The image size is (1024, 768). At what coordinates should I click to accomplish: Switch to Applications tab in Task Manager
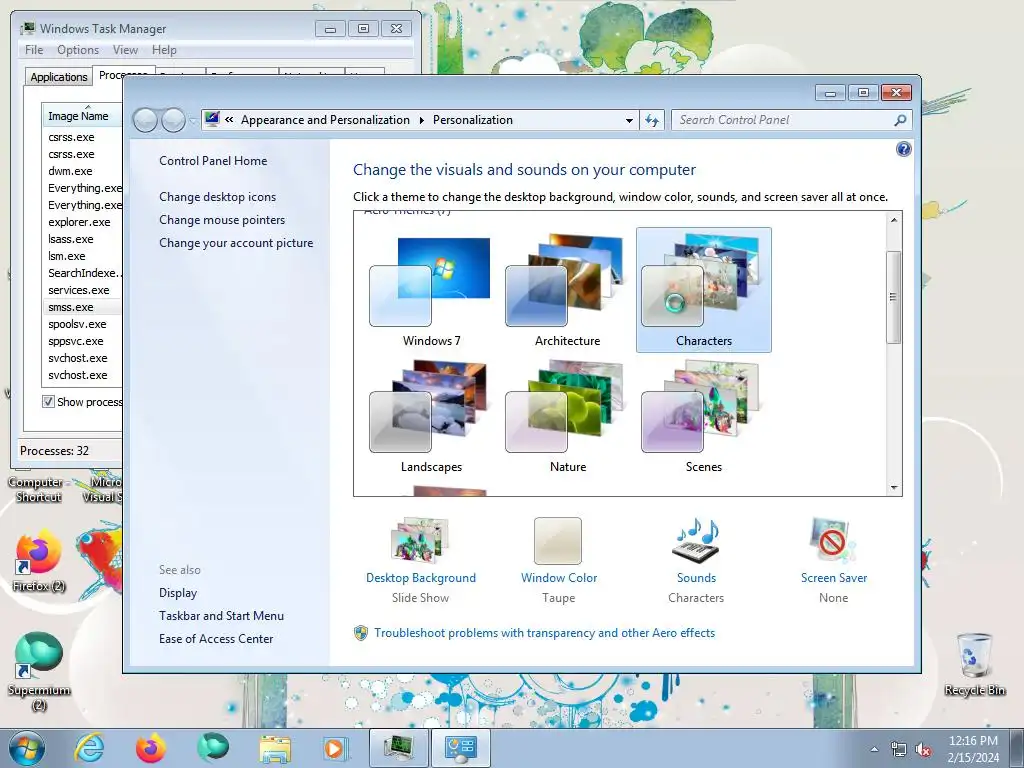click(x=59, y=77)
